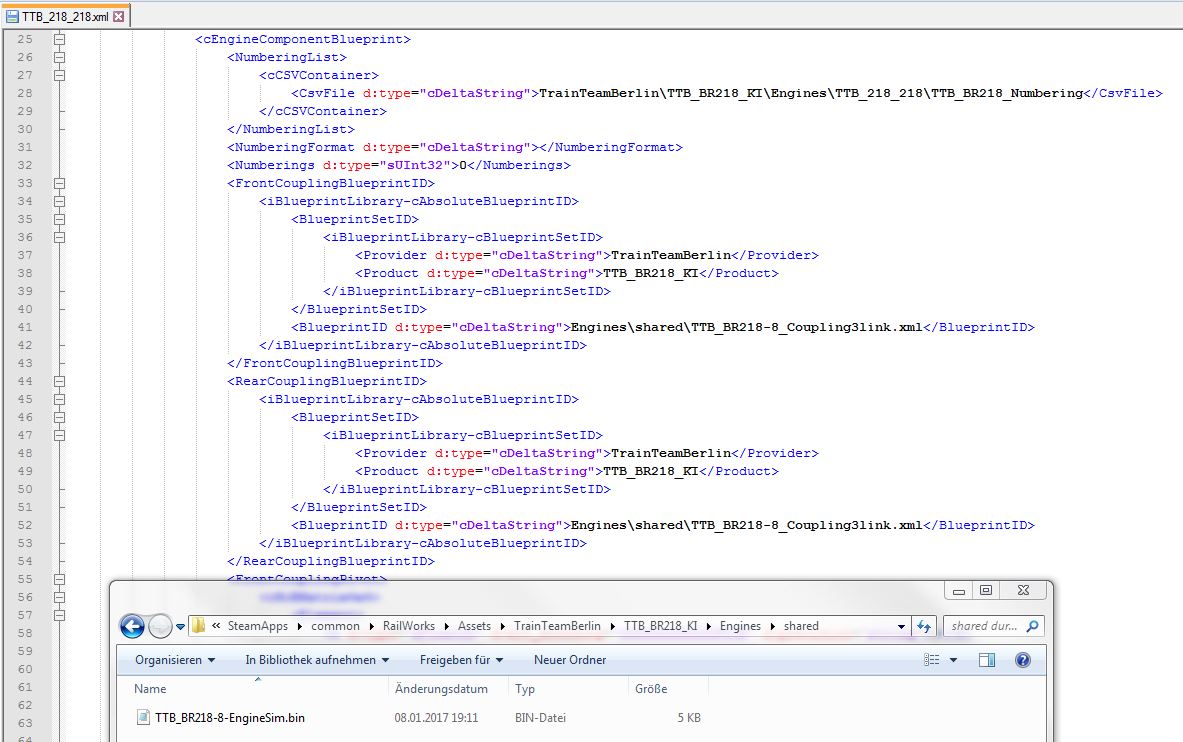
Task: Navigate to RailWorks in the breadcrumb
Action: (x=409, y=626)
